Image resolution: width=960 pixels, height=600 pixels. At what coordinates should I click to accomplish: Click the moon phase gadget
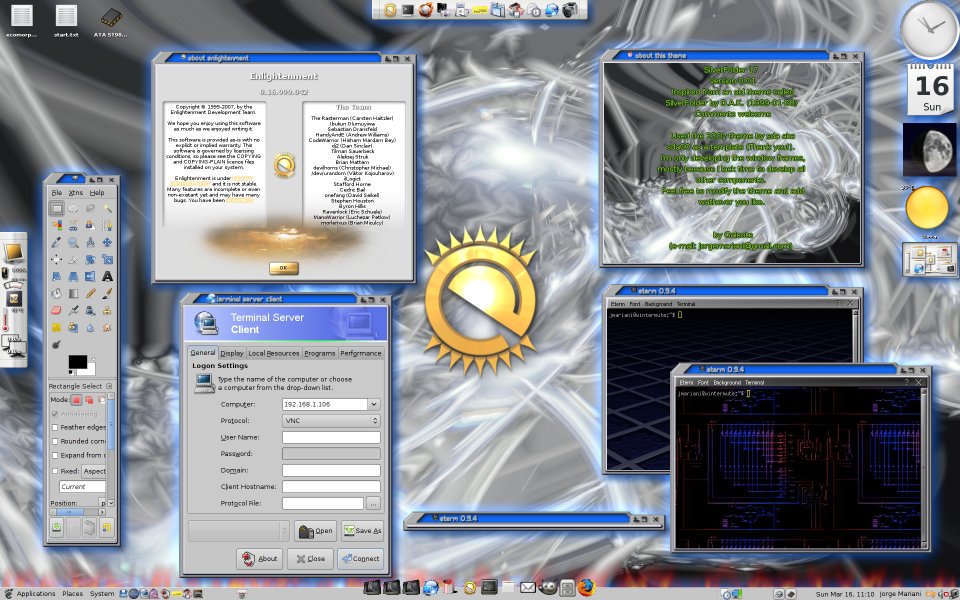pos(929,150)
